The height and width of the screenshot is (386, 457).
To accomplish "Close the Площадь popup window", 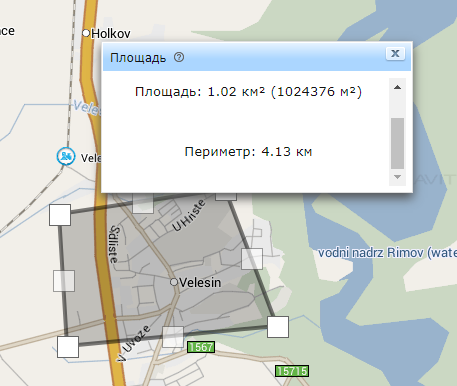I will pyautogui.click(x=395, y=53).
